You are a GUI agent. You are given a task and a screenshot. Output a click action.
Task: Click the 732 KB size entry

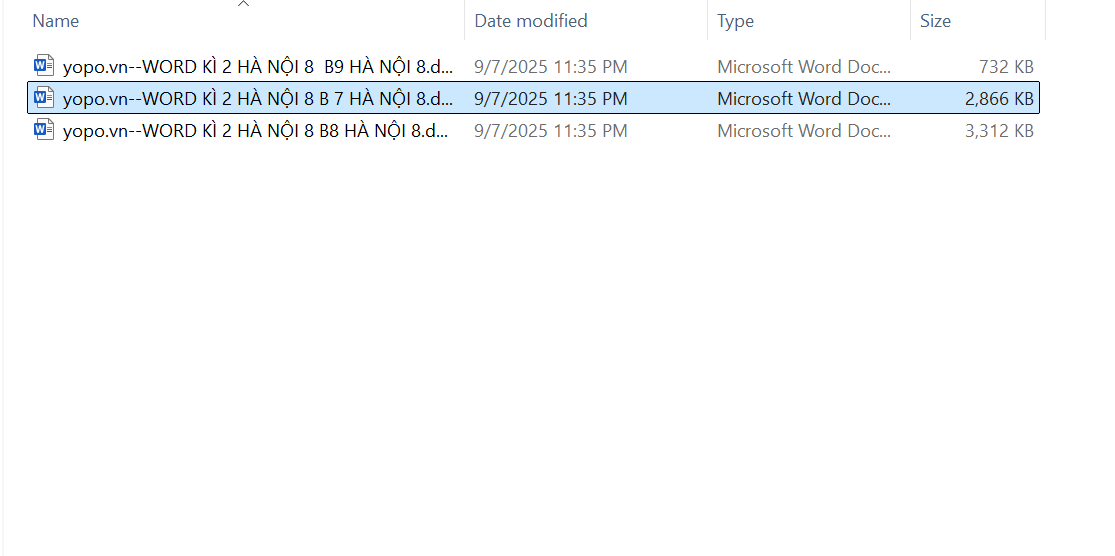[x=1006, y=67]
